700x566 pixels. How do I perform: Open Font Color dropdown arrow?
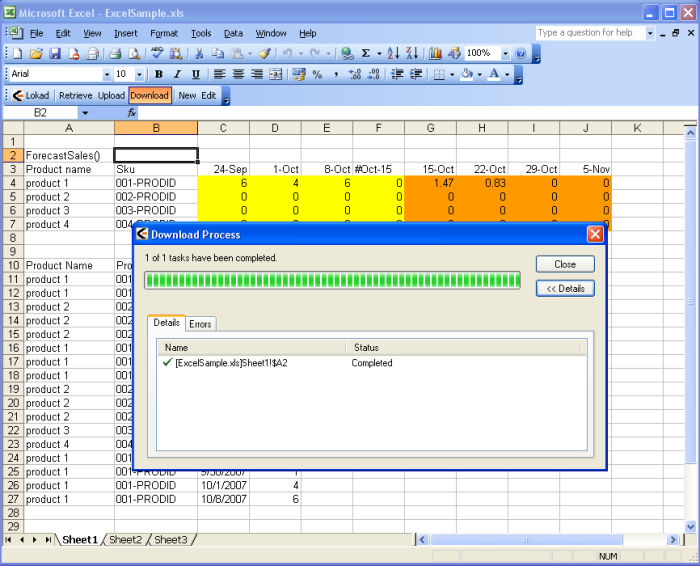[x=507, y=75]
